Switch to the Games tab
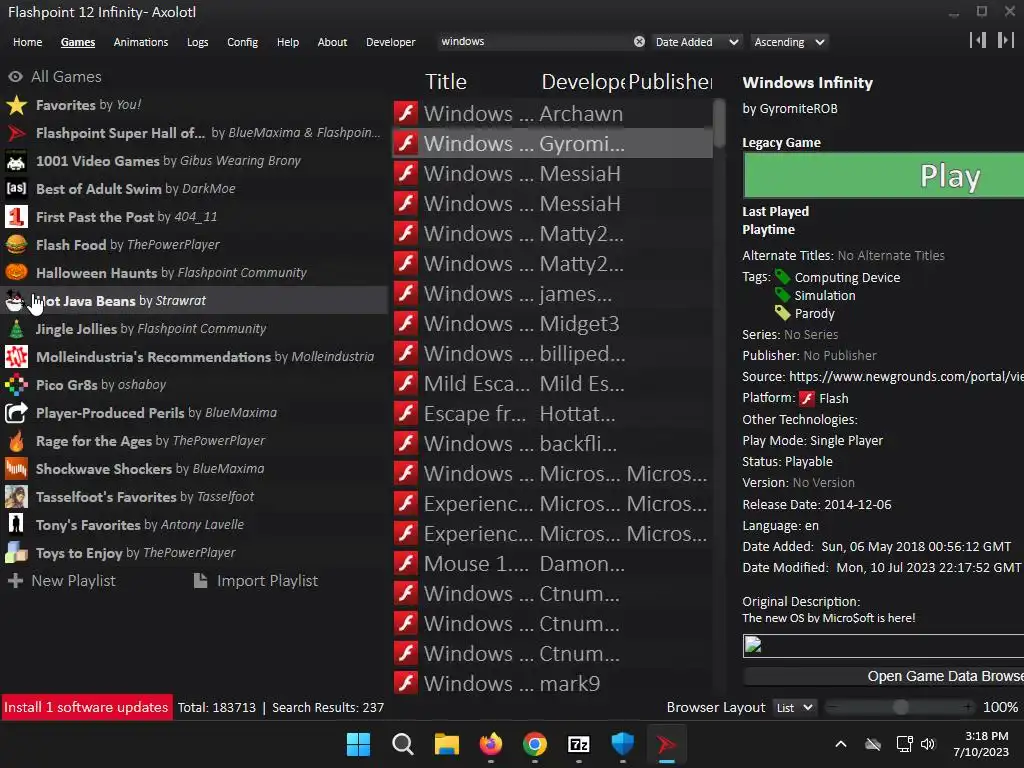 [x=78, y=42]
